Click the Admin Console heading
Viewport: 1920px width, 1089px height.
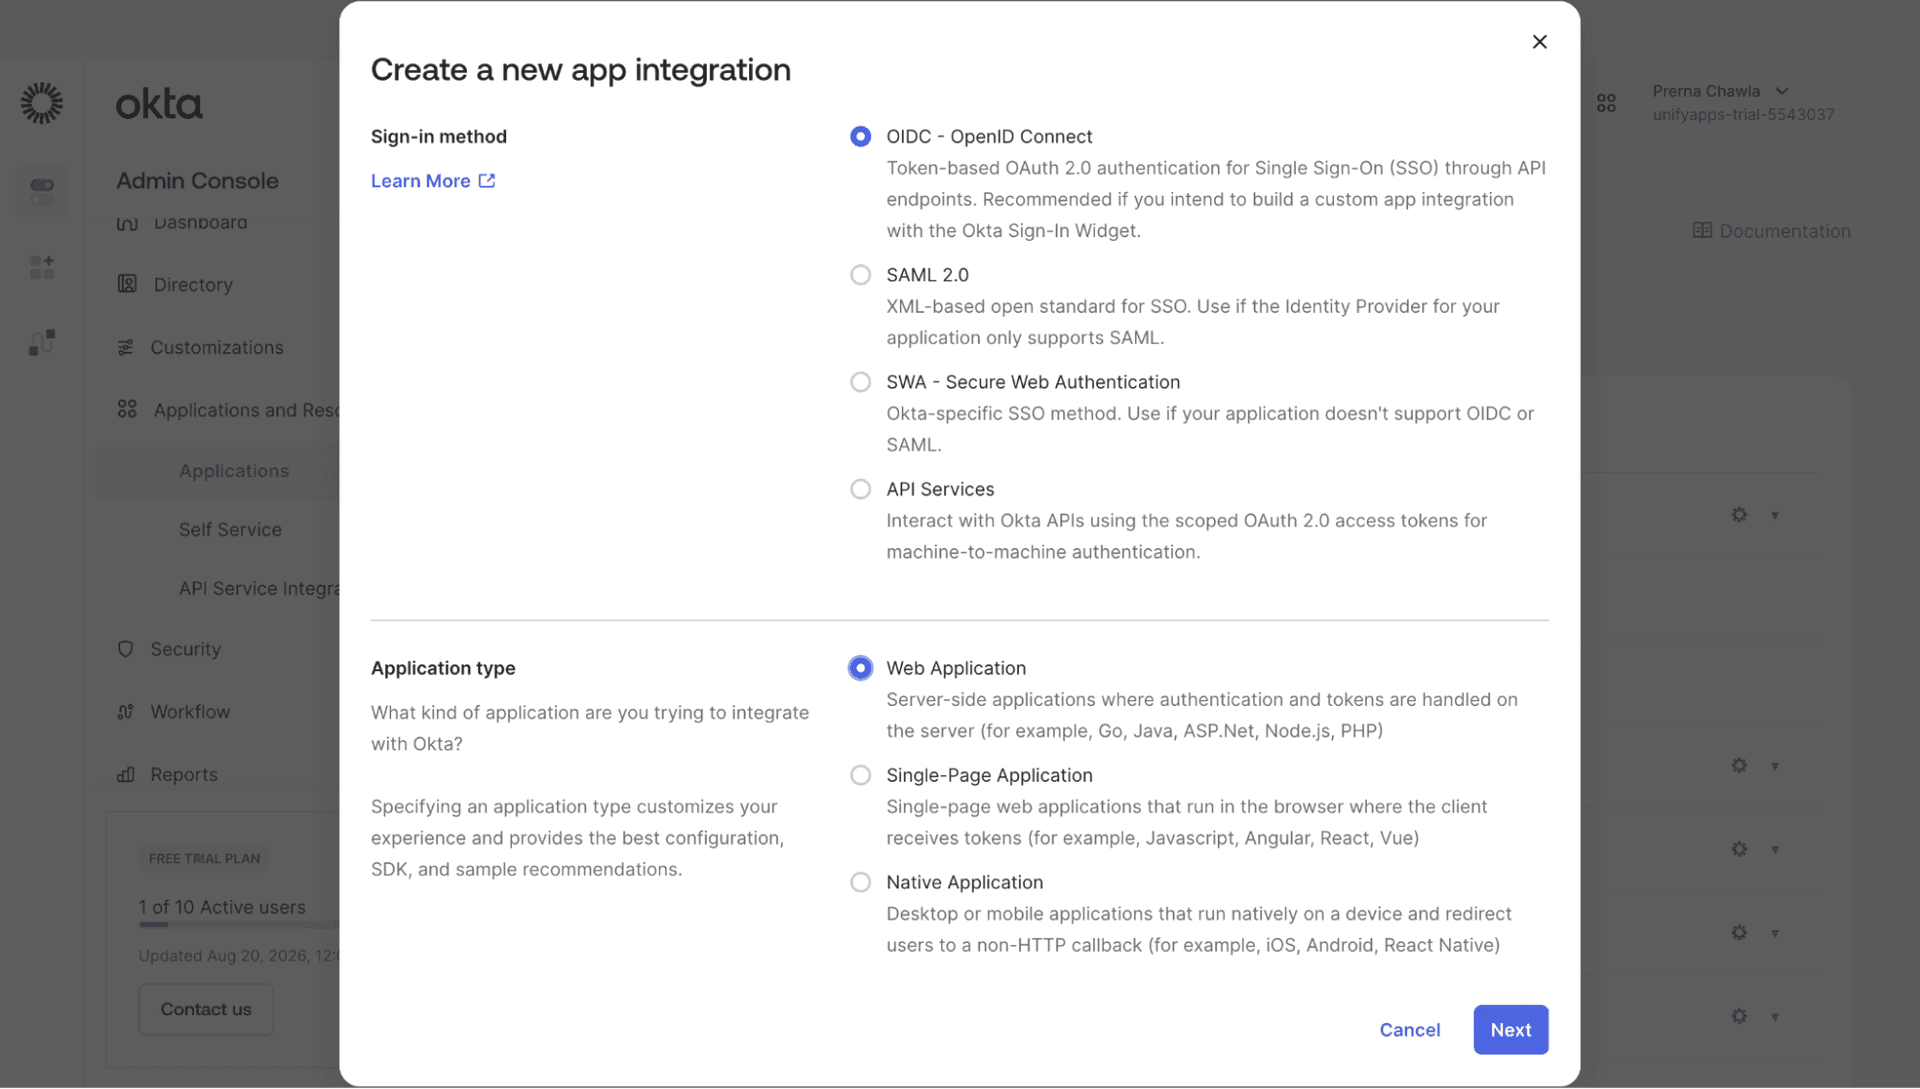click(x=197, y=181)
